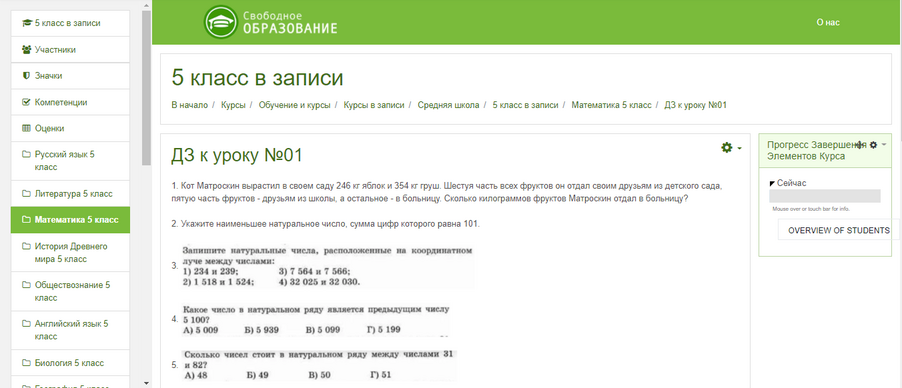Screen dimensions: 902x388
Task: Open 5 класс в записи in sidebar
Action: [70, 23]
